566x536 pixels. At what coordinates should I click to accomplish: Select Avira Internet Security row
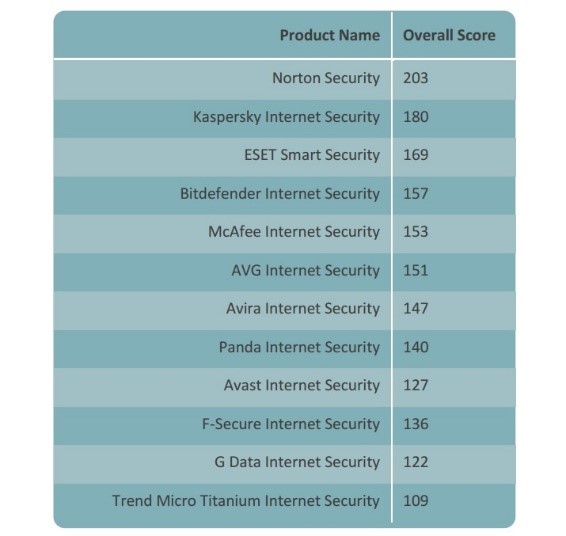(284, 309)
